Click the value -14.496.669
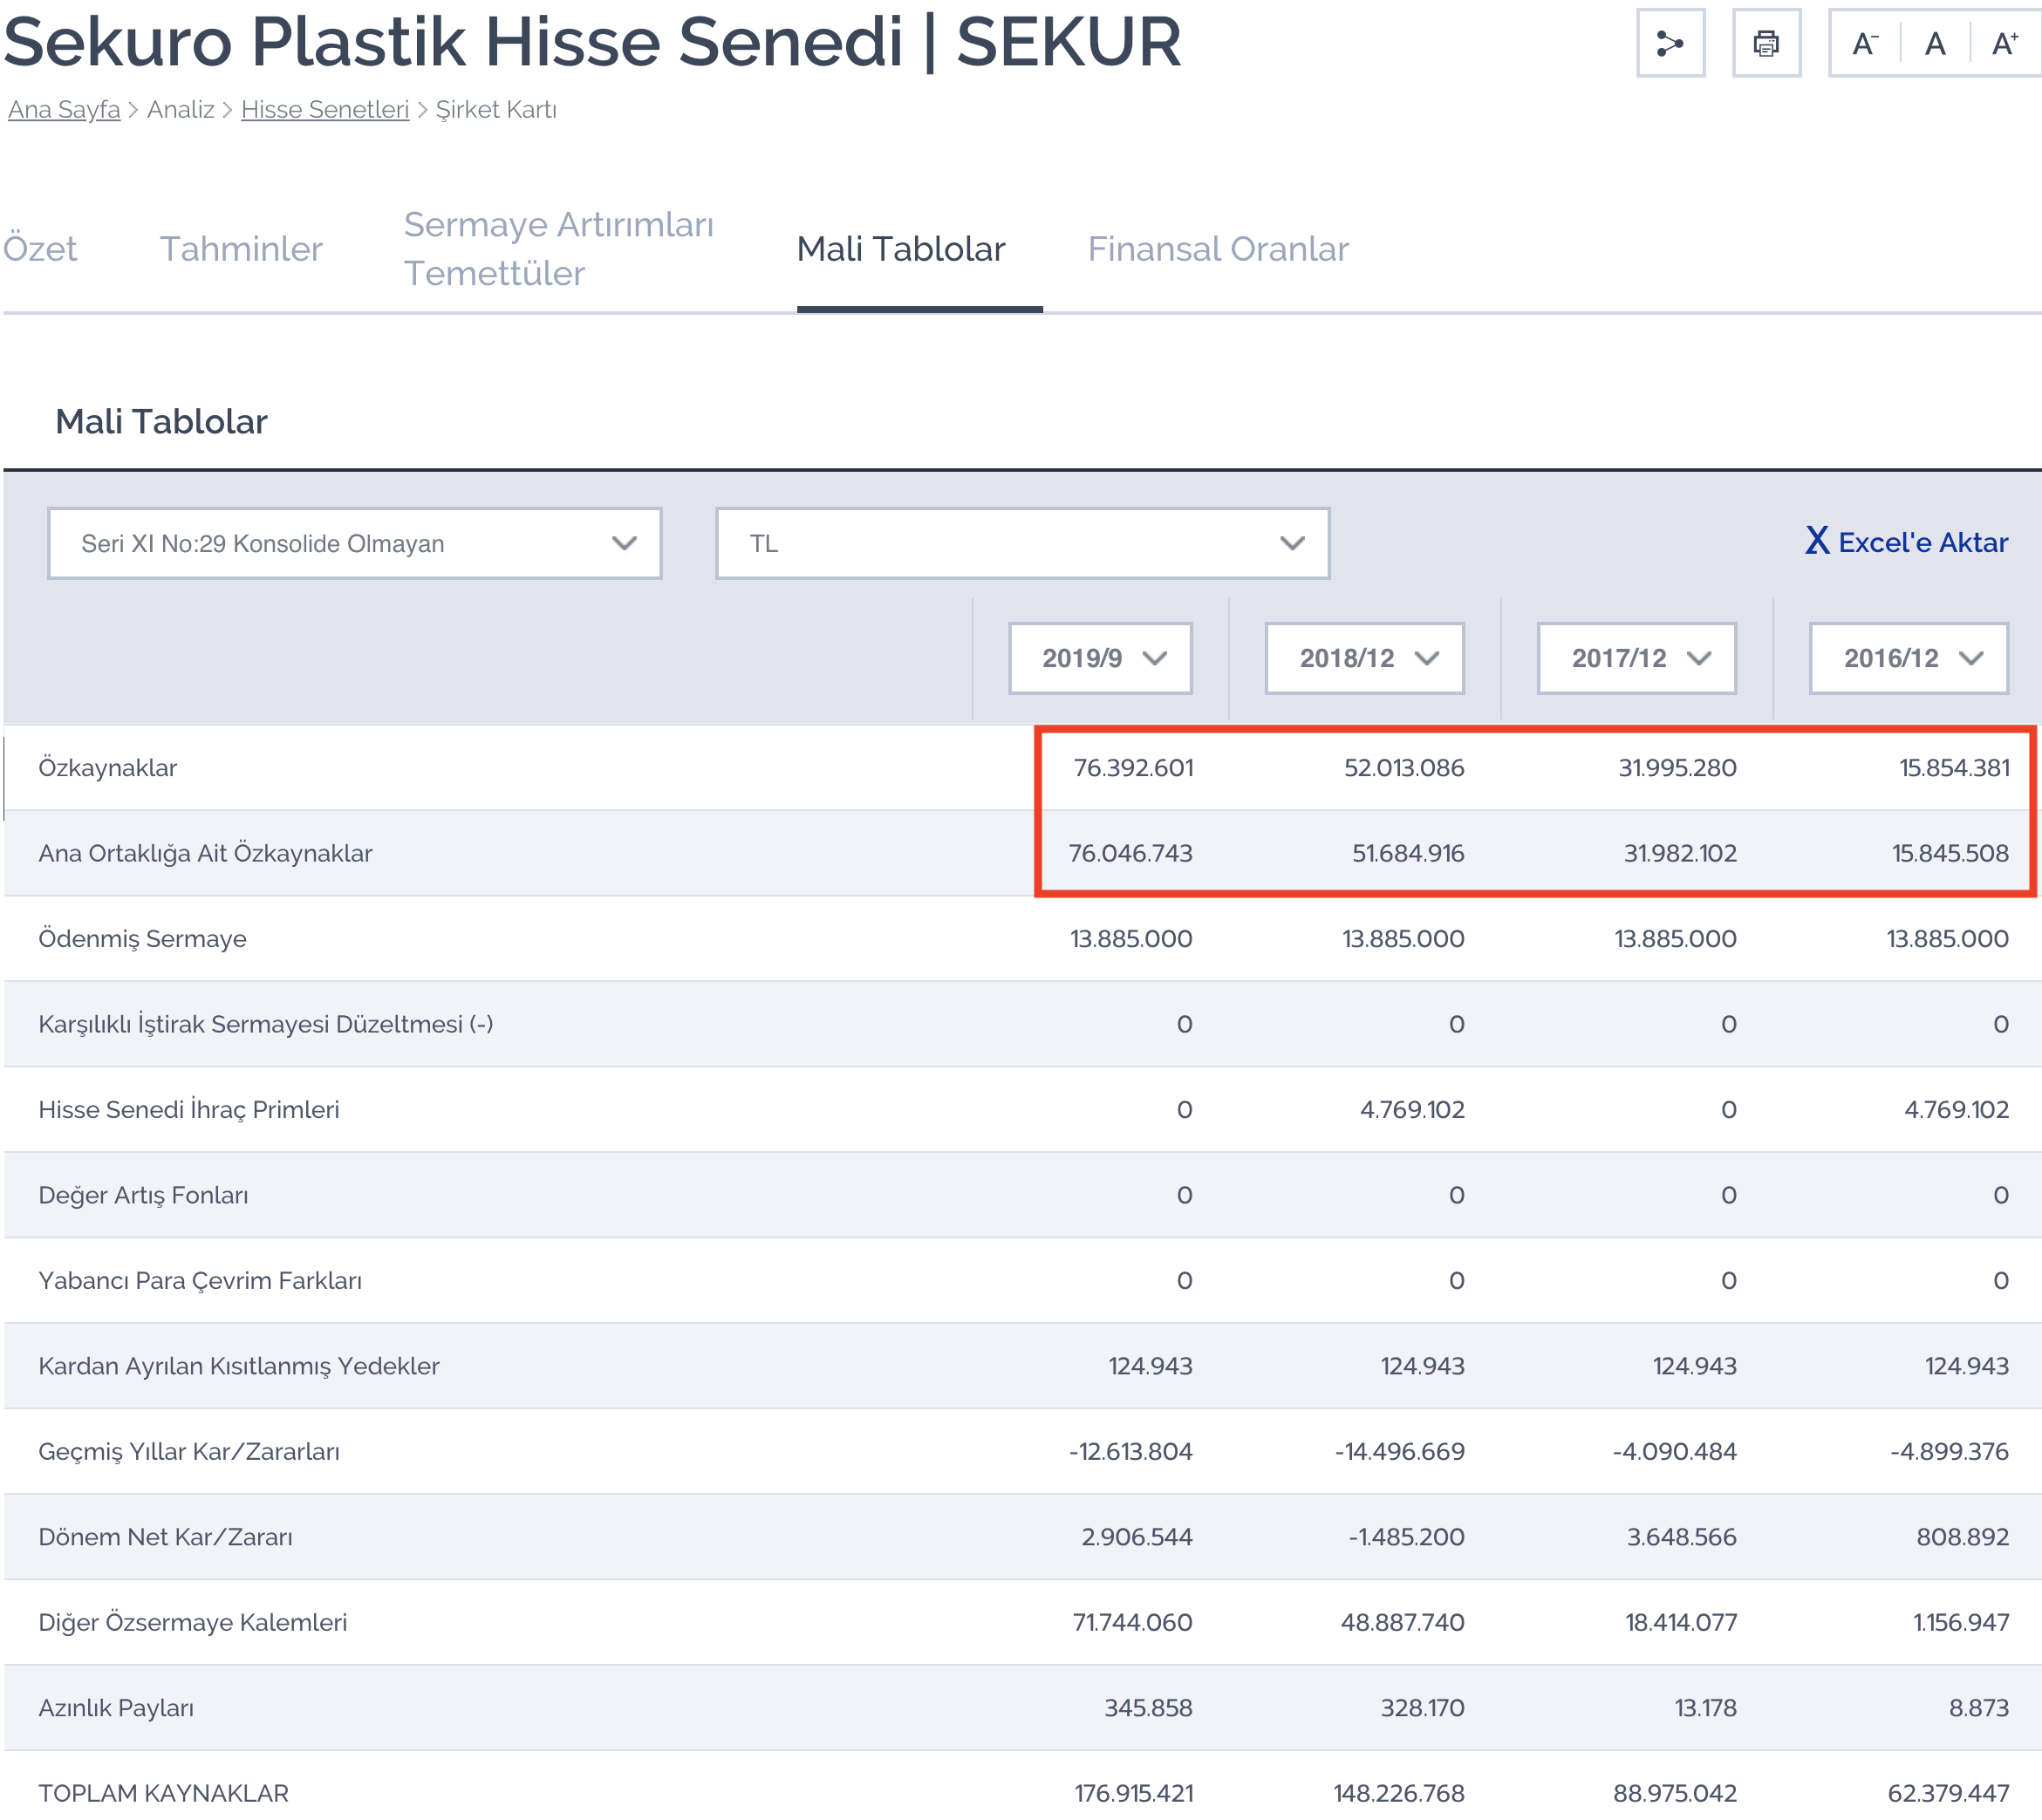This screenshot has height=1820, width=2042. coord(1399,1452)
